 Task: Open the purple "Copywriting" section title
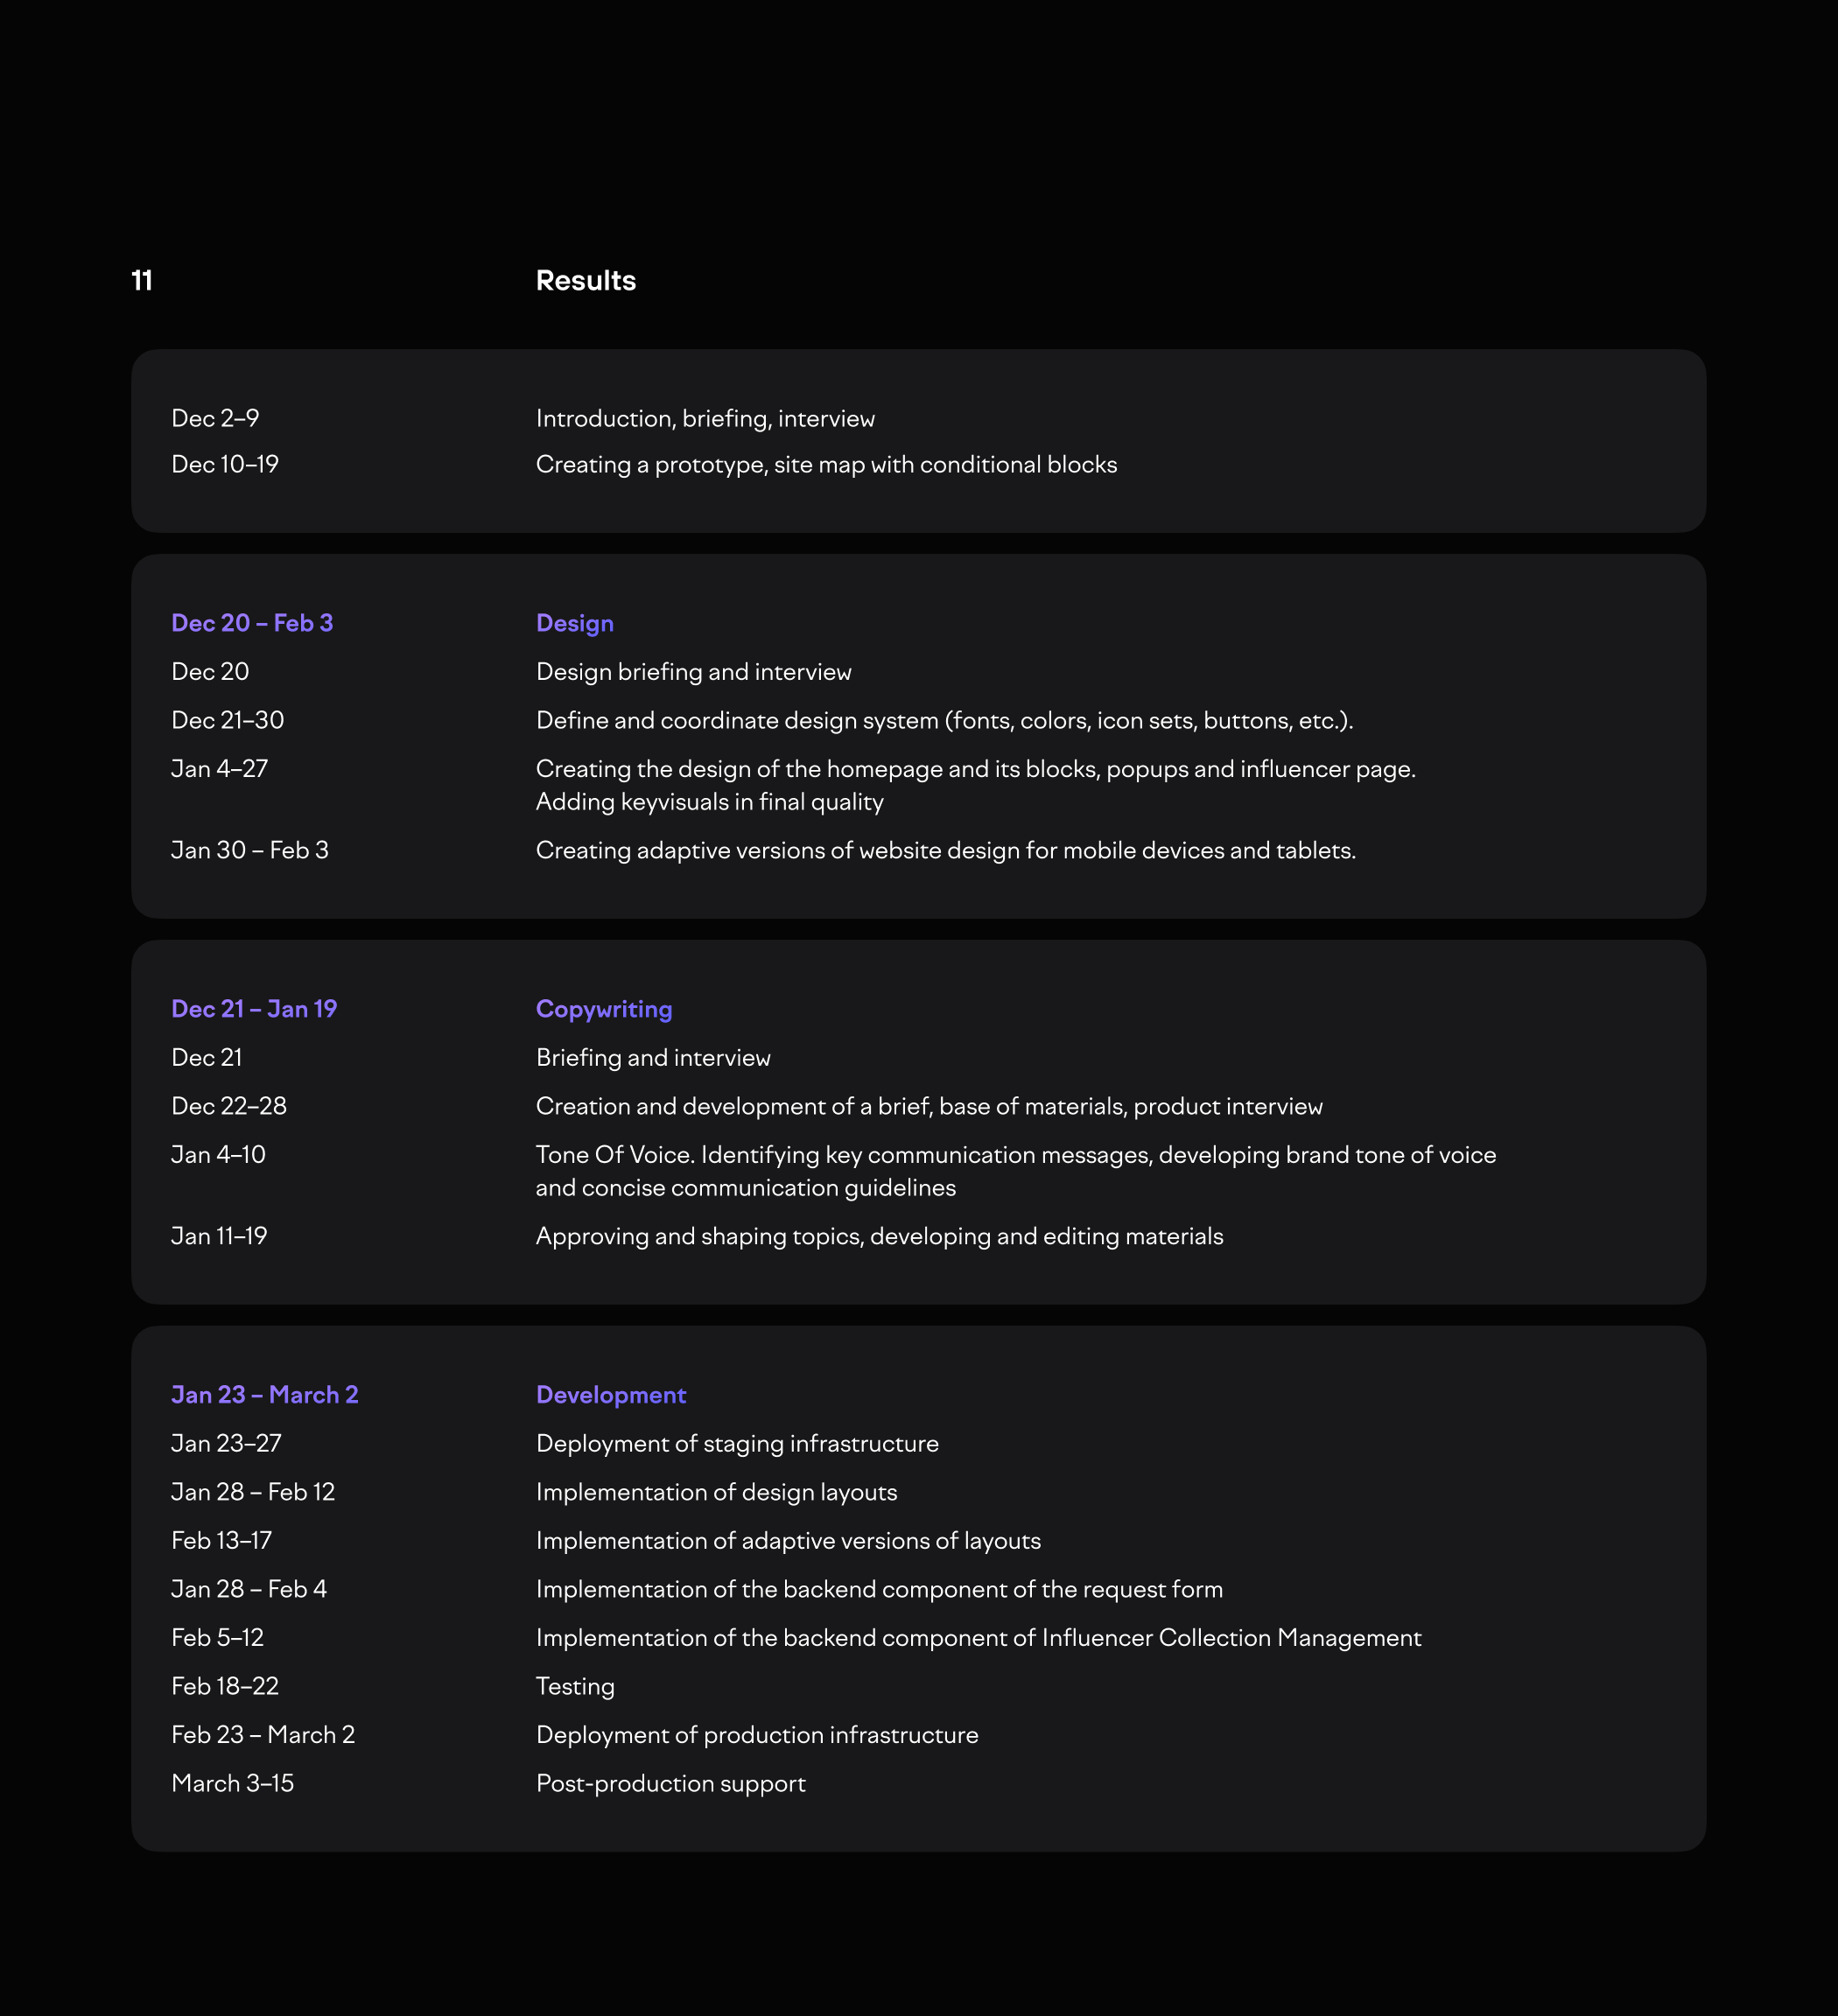[x=603, y=1009]
